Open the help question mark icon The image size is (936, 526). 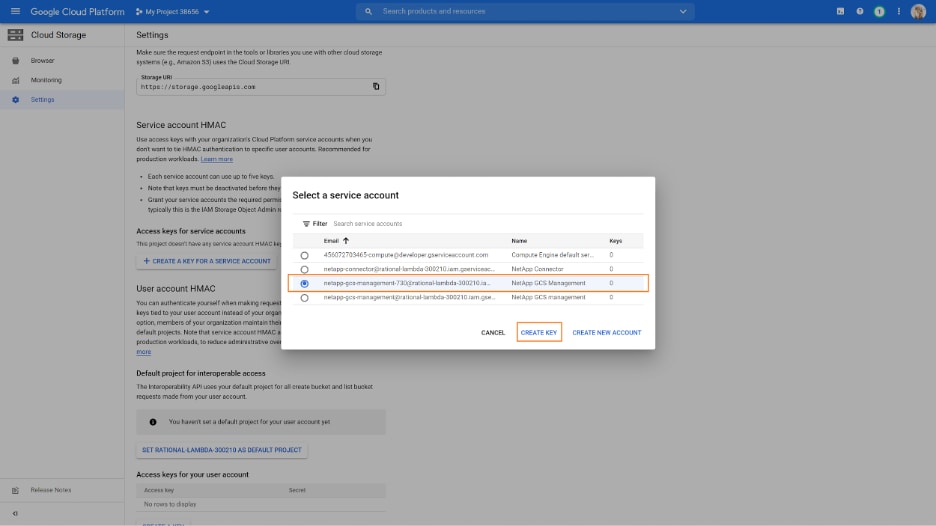(860, 11)
